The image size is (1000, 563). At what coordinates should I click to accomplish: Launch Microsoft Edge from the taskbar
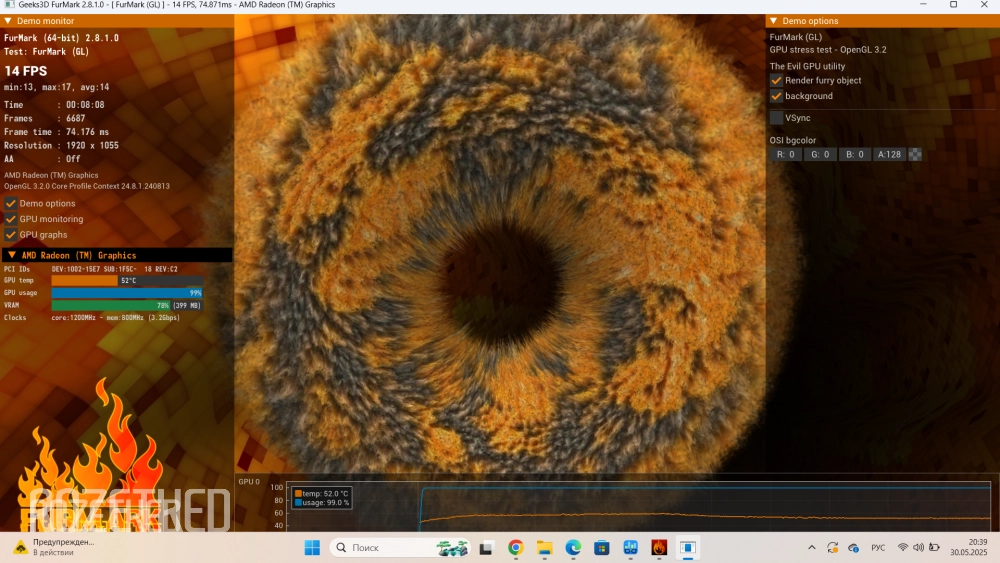[x=574, y=548]
